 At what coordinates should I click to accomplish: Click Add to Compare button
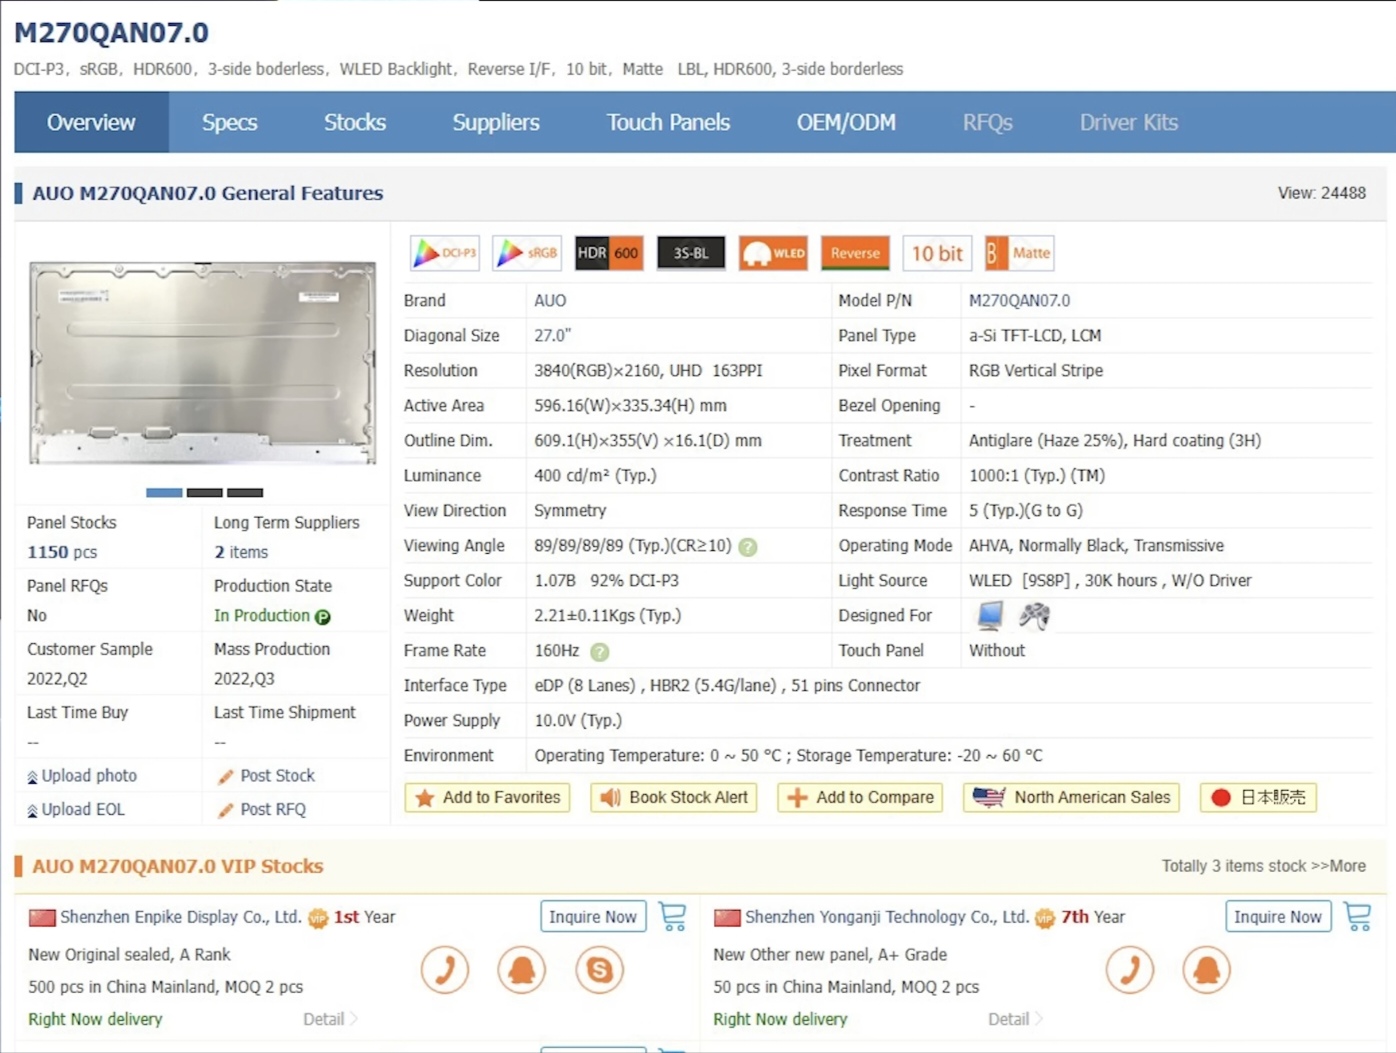click(860, 797)
